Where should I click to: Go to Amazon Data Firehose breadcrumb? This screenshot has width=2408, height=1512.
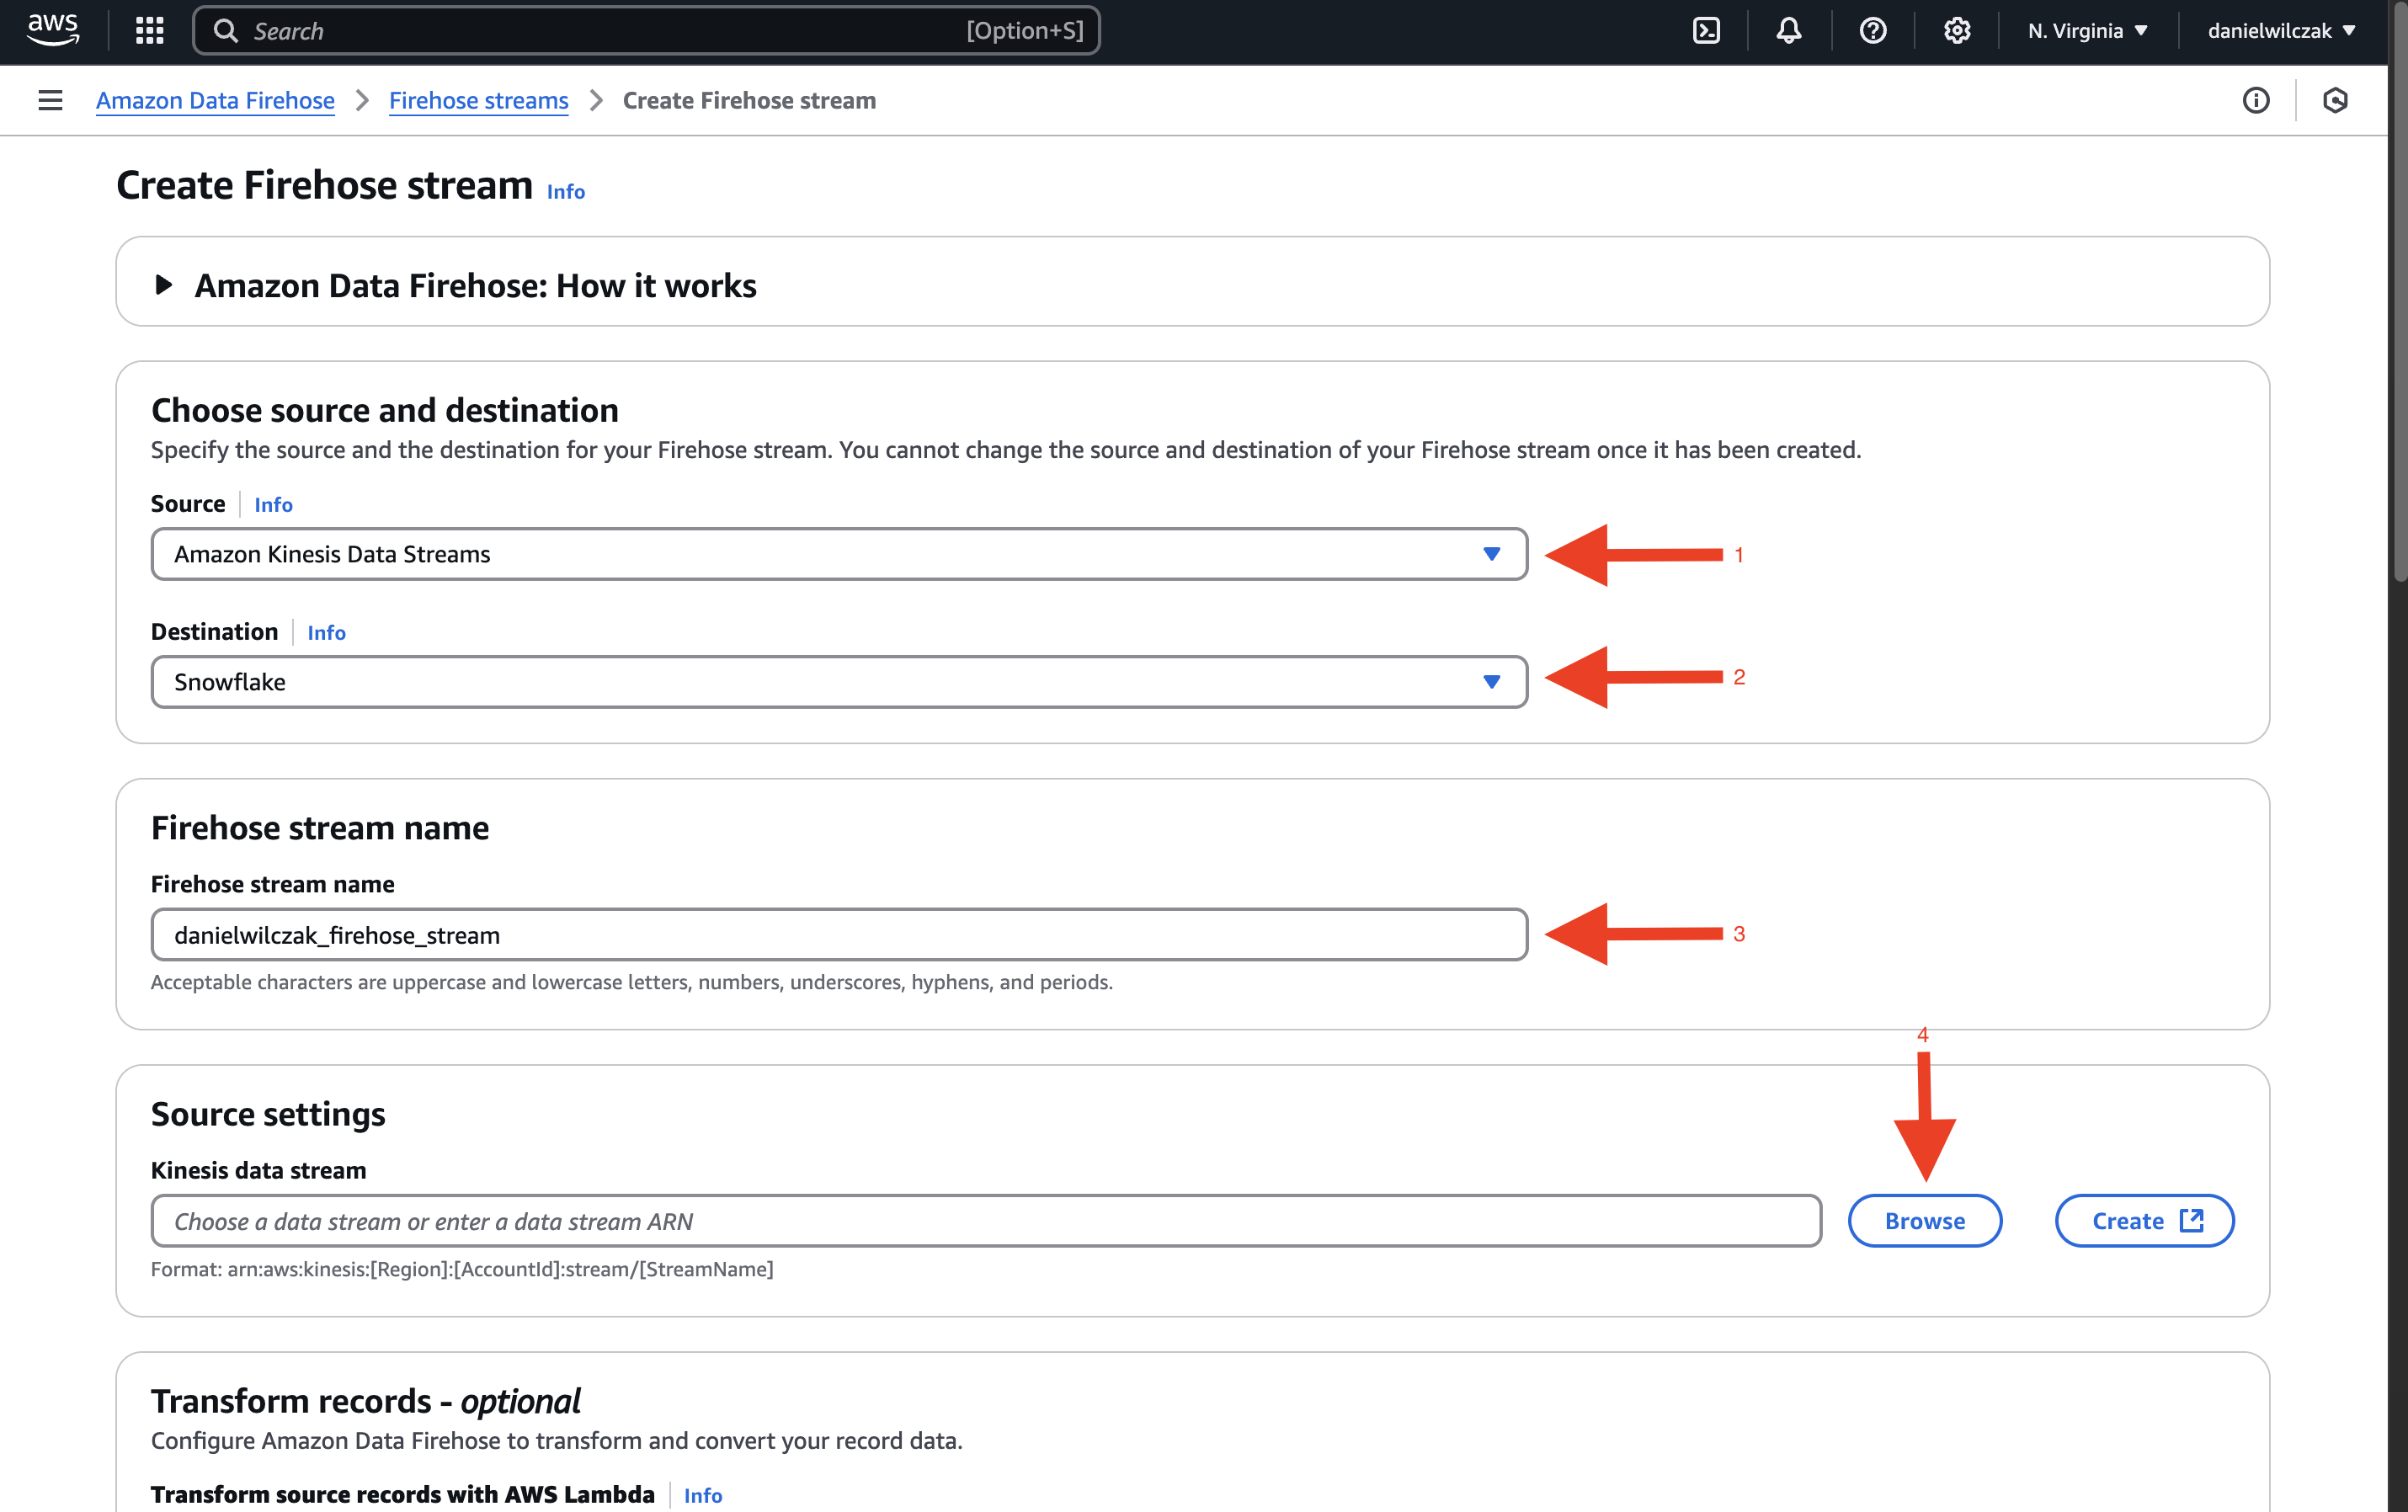tap(215, 100)
